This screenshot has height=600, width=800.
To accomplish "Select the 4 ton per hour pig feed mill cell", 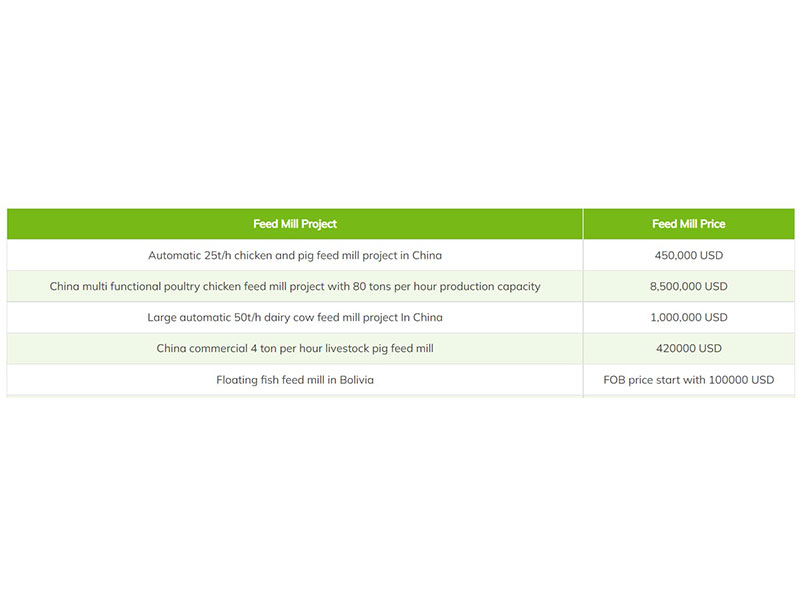I will pos(295,348).
